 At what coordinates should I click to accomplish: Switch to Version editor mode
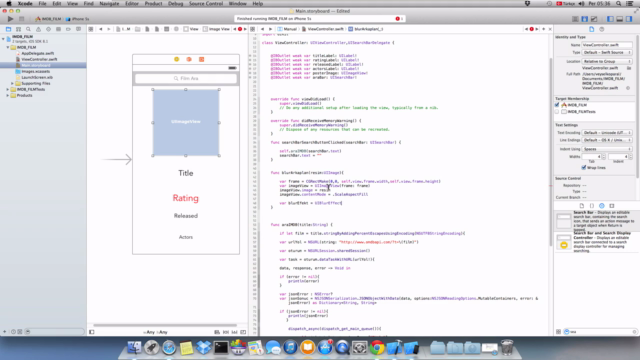594,19
